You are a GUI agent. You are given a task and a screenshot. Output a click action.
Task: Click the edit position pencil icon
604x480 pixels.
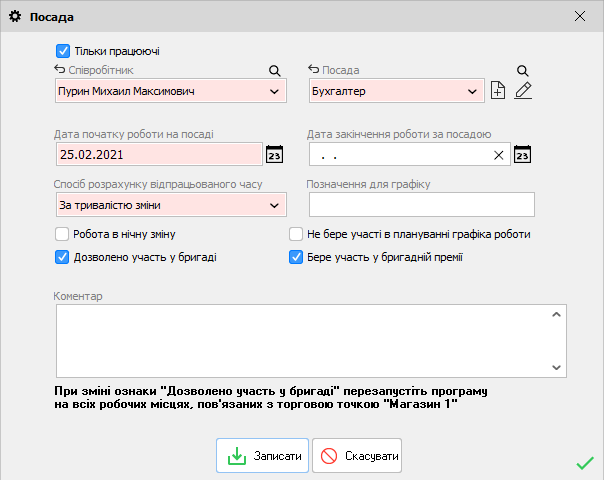(523, 92)
